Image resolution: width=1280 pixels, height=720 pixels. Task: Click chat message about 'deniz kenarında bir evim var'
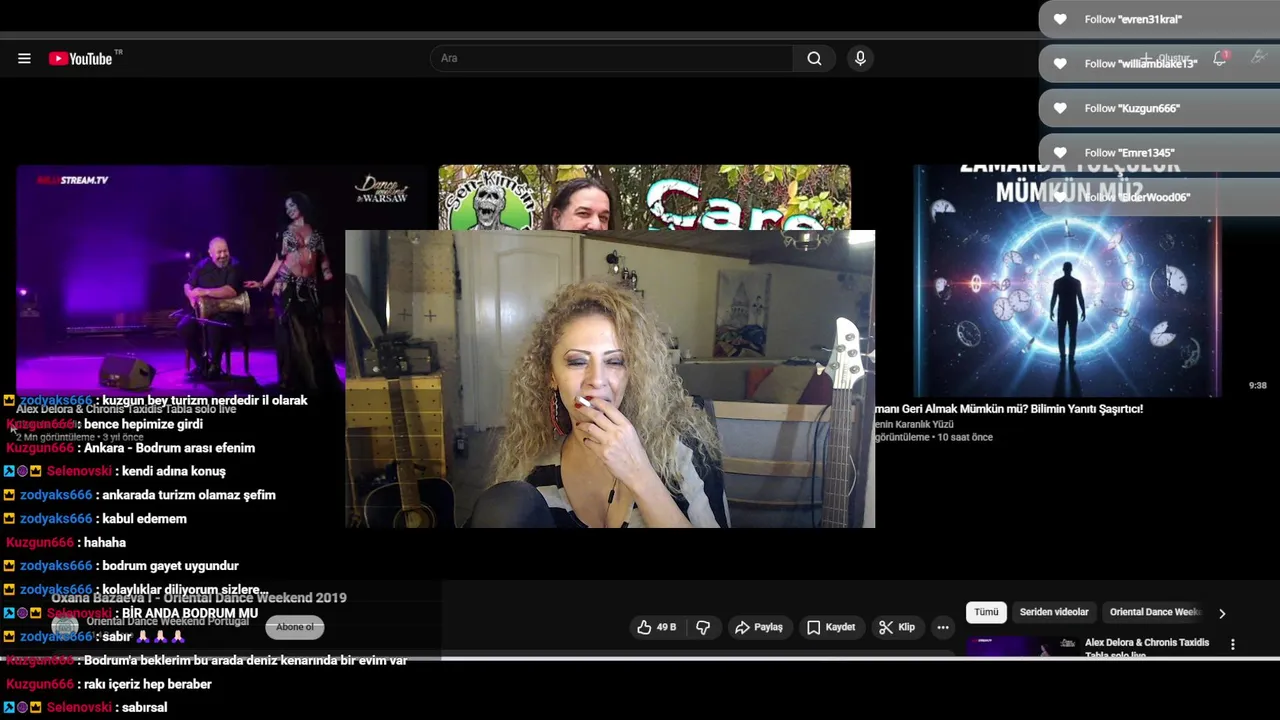245,661
